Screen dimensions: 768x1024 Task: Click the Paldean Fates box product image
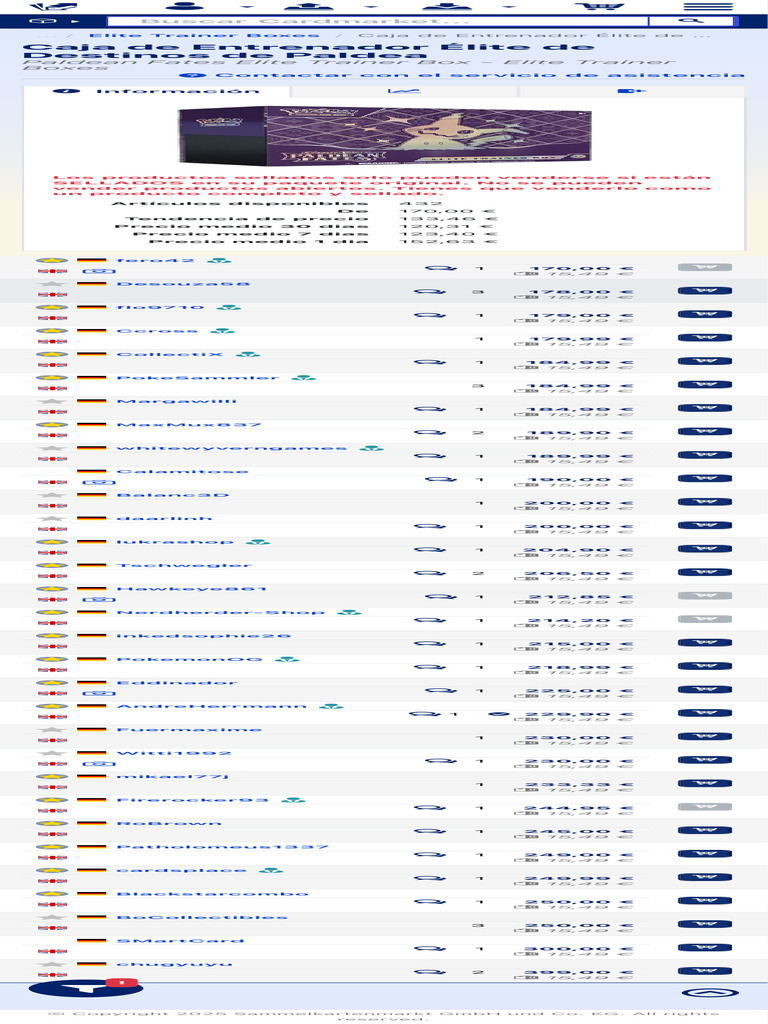pyautogui.click(x=385, y=136)
